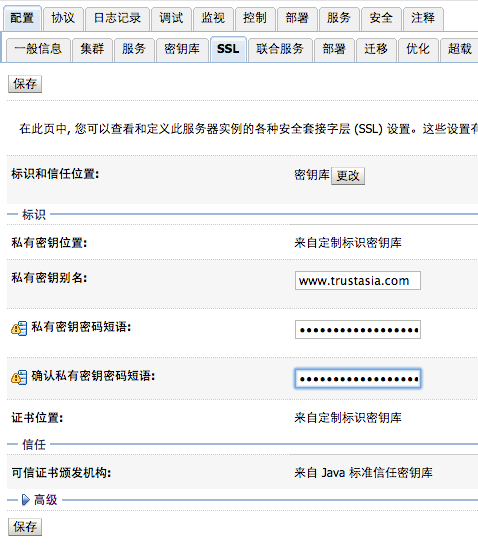Open the 一般信息 sub-tab
This screenshot has width=478, height=555.
coord(38,50)
